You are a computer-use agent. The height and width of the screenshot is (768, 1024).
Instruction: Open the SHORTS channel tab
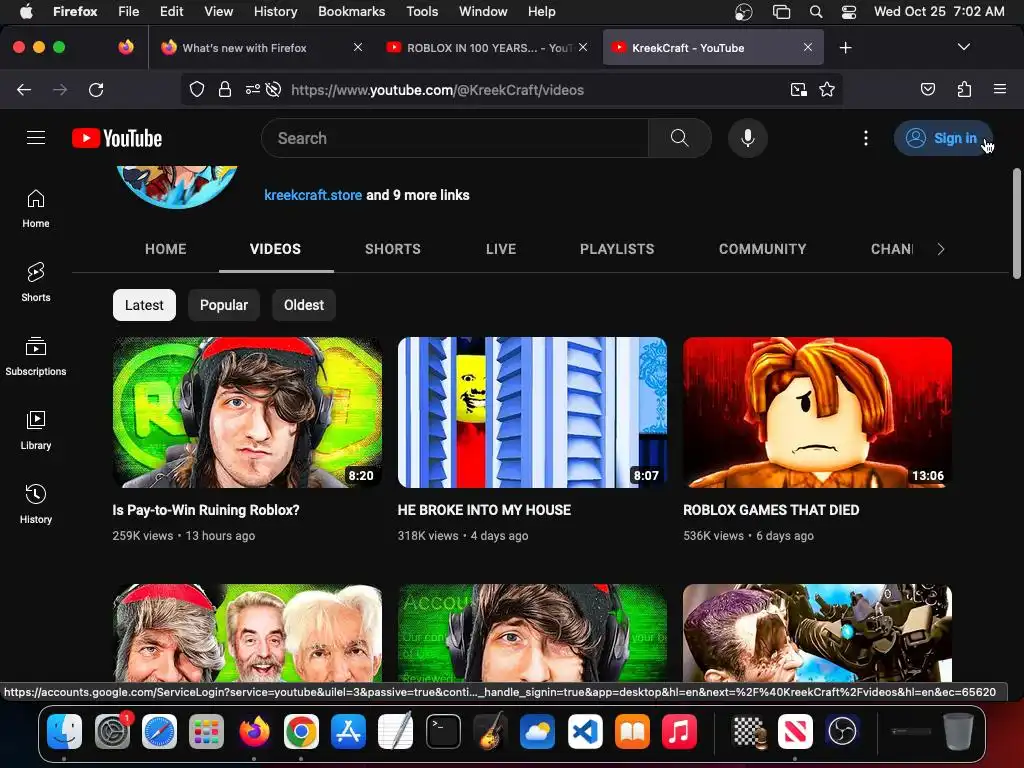392,249
